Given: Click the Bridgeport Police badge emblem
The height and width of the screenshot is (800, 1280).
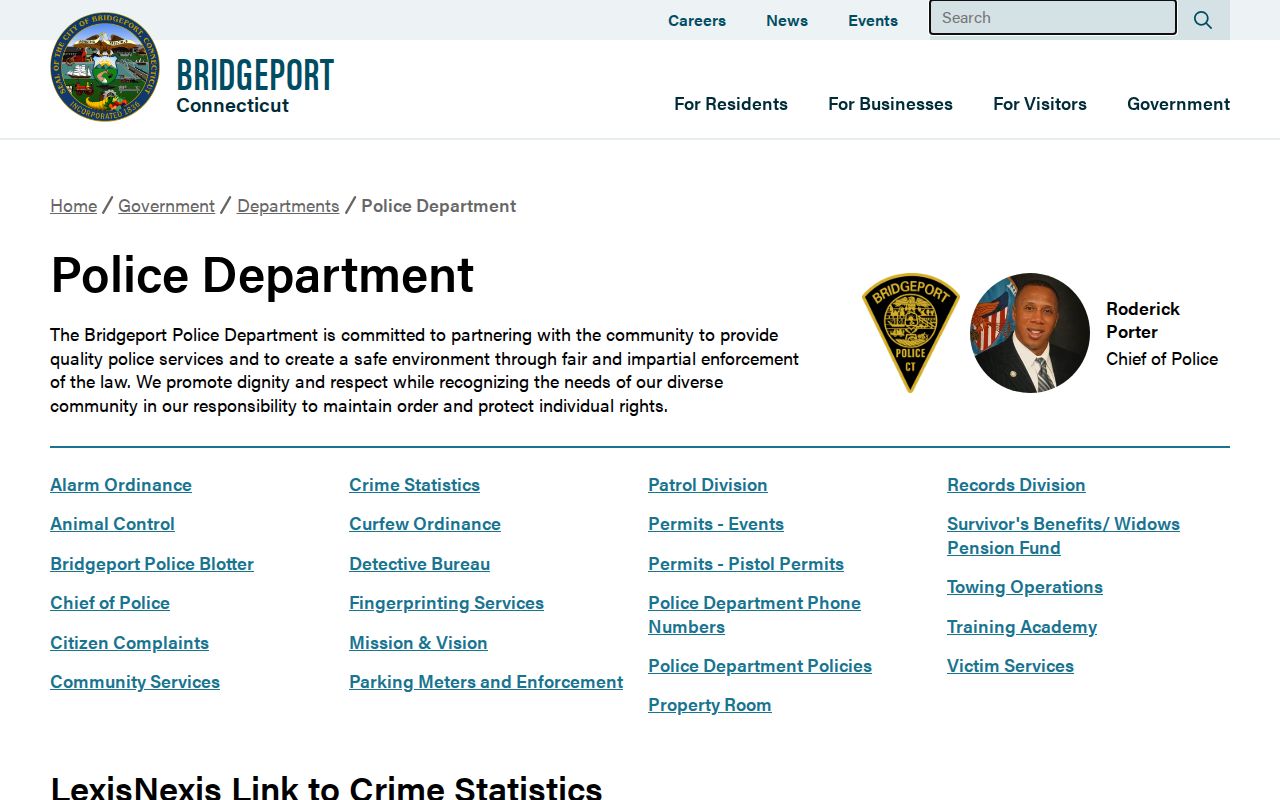Looking at the screenshot, I should click(x=910, y=333).
